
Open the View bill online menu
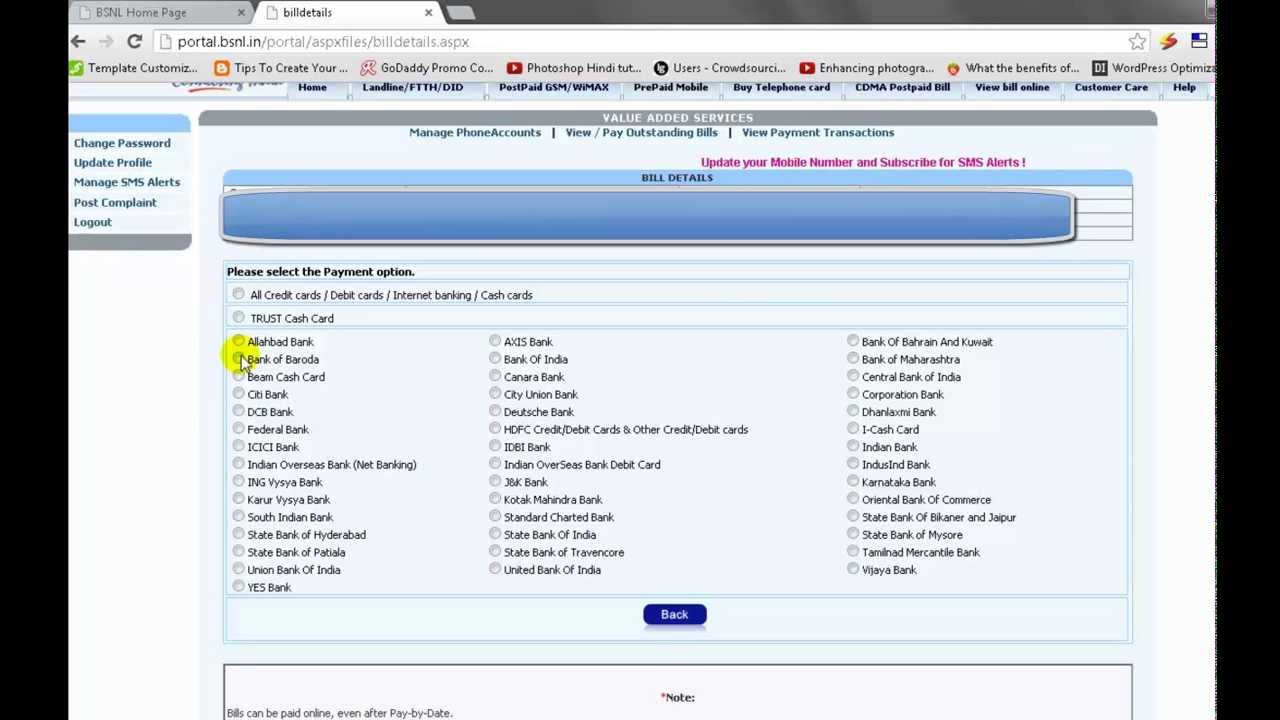1012,87
